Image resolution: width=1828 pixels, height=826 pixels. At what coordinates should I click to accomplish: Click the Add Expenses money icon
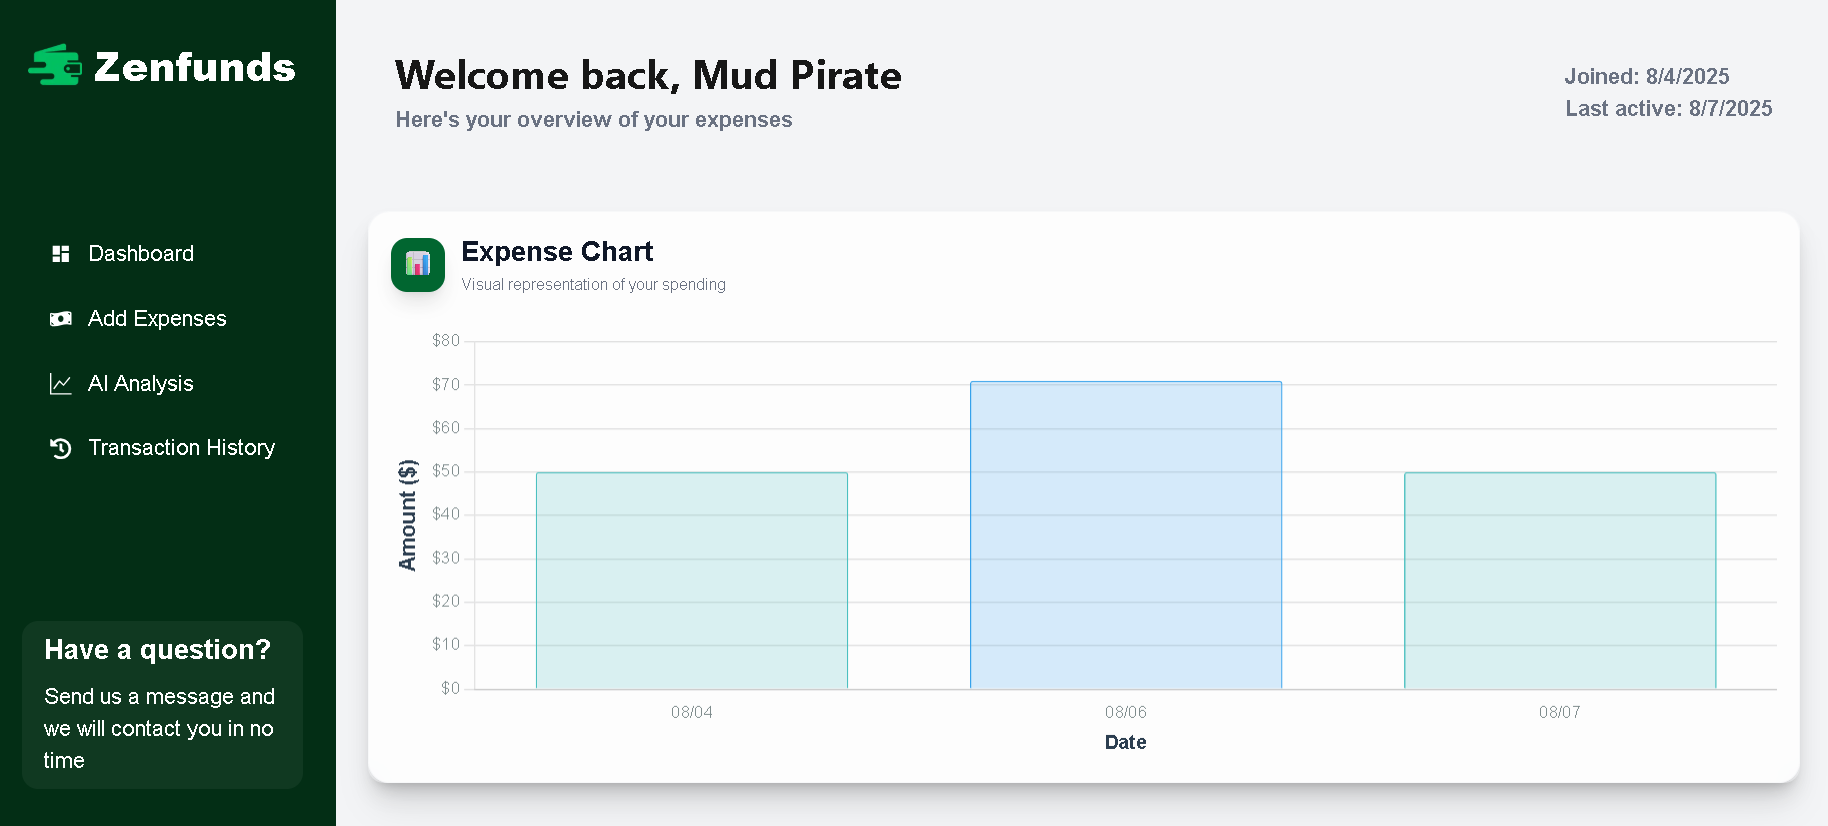point(61,319)
